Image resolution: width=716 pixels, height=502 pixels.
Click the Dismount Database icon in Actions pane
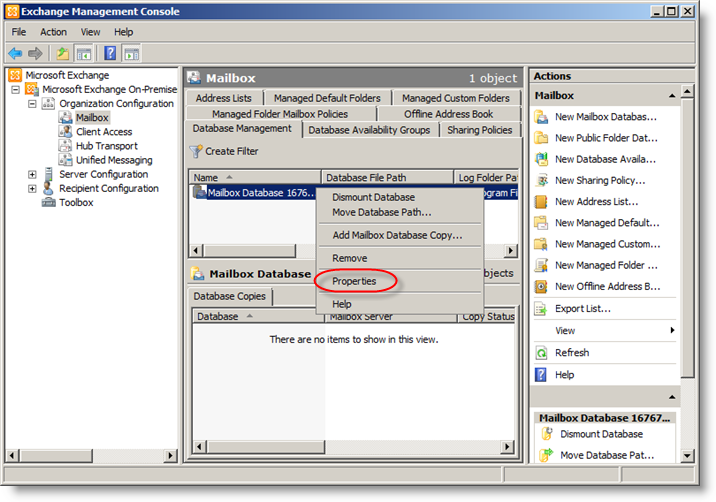tap(547, 433)
